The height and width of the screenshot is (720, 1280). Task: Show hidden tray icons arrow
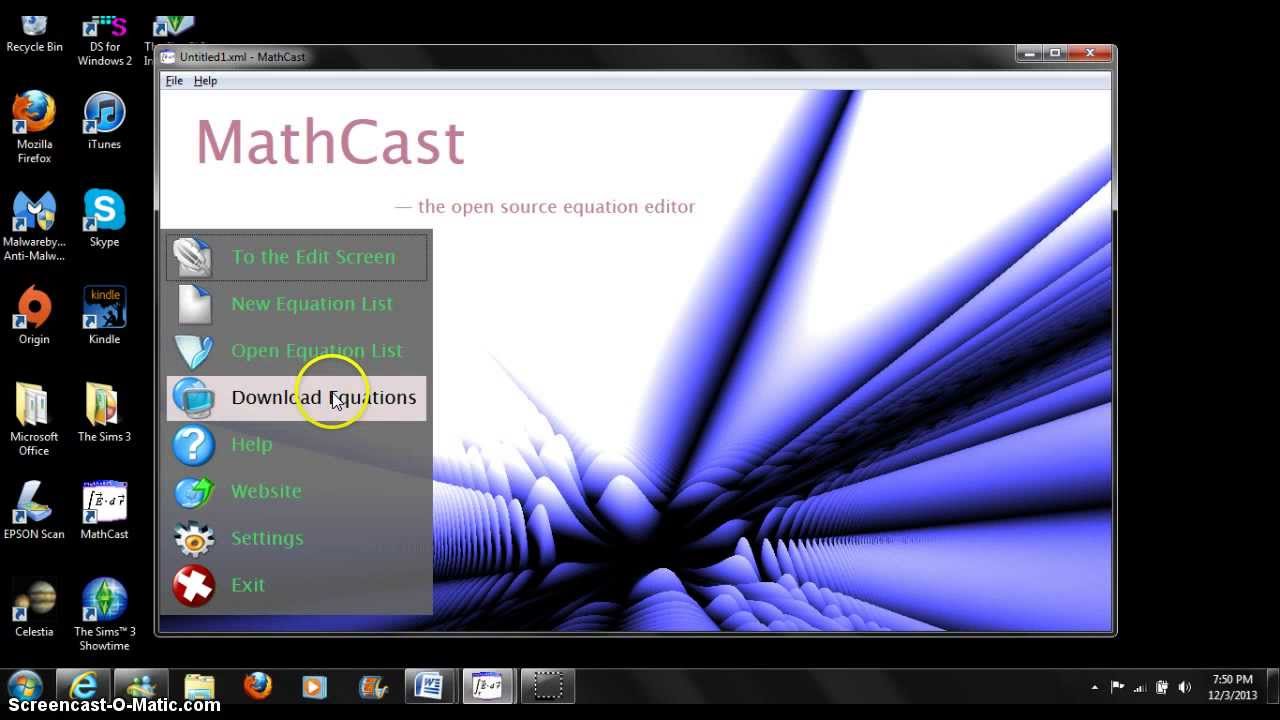point(1094,687)
